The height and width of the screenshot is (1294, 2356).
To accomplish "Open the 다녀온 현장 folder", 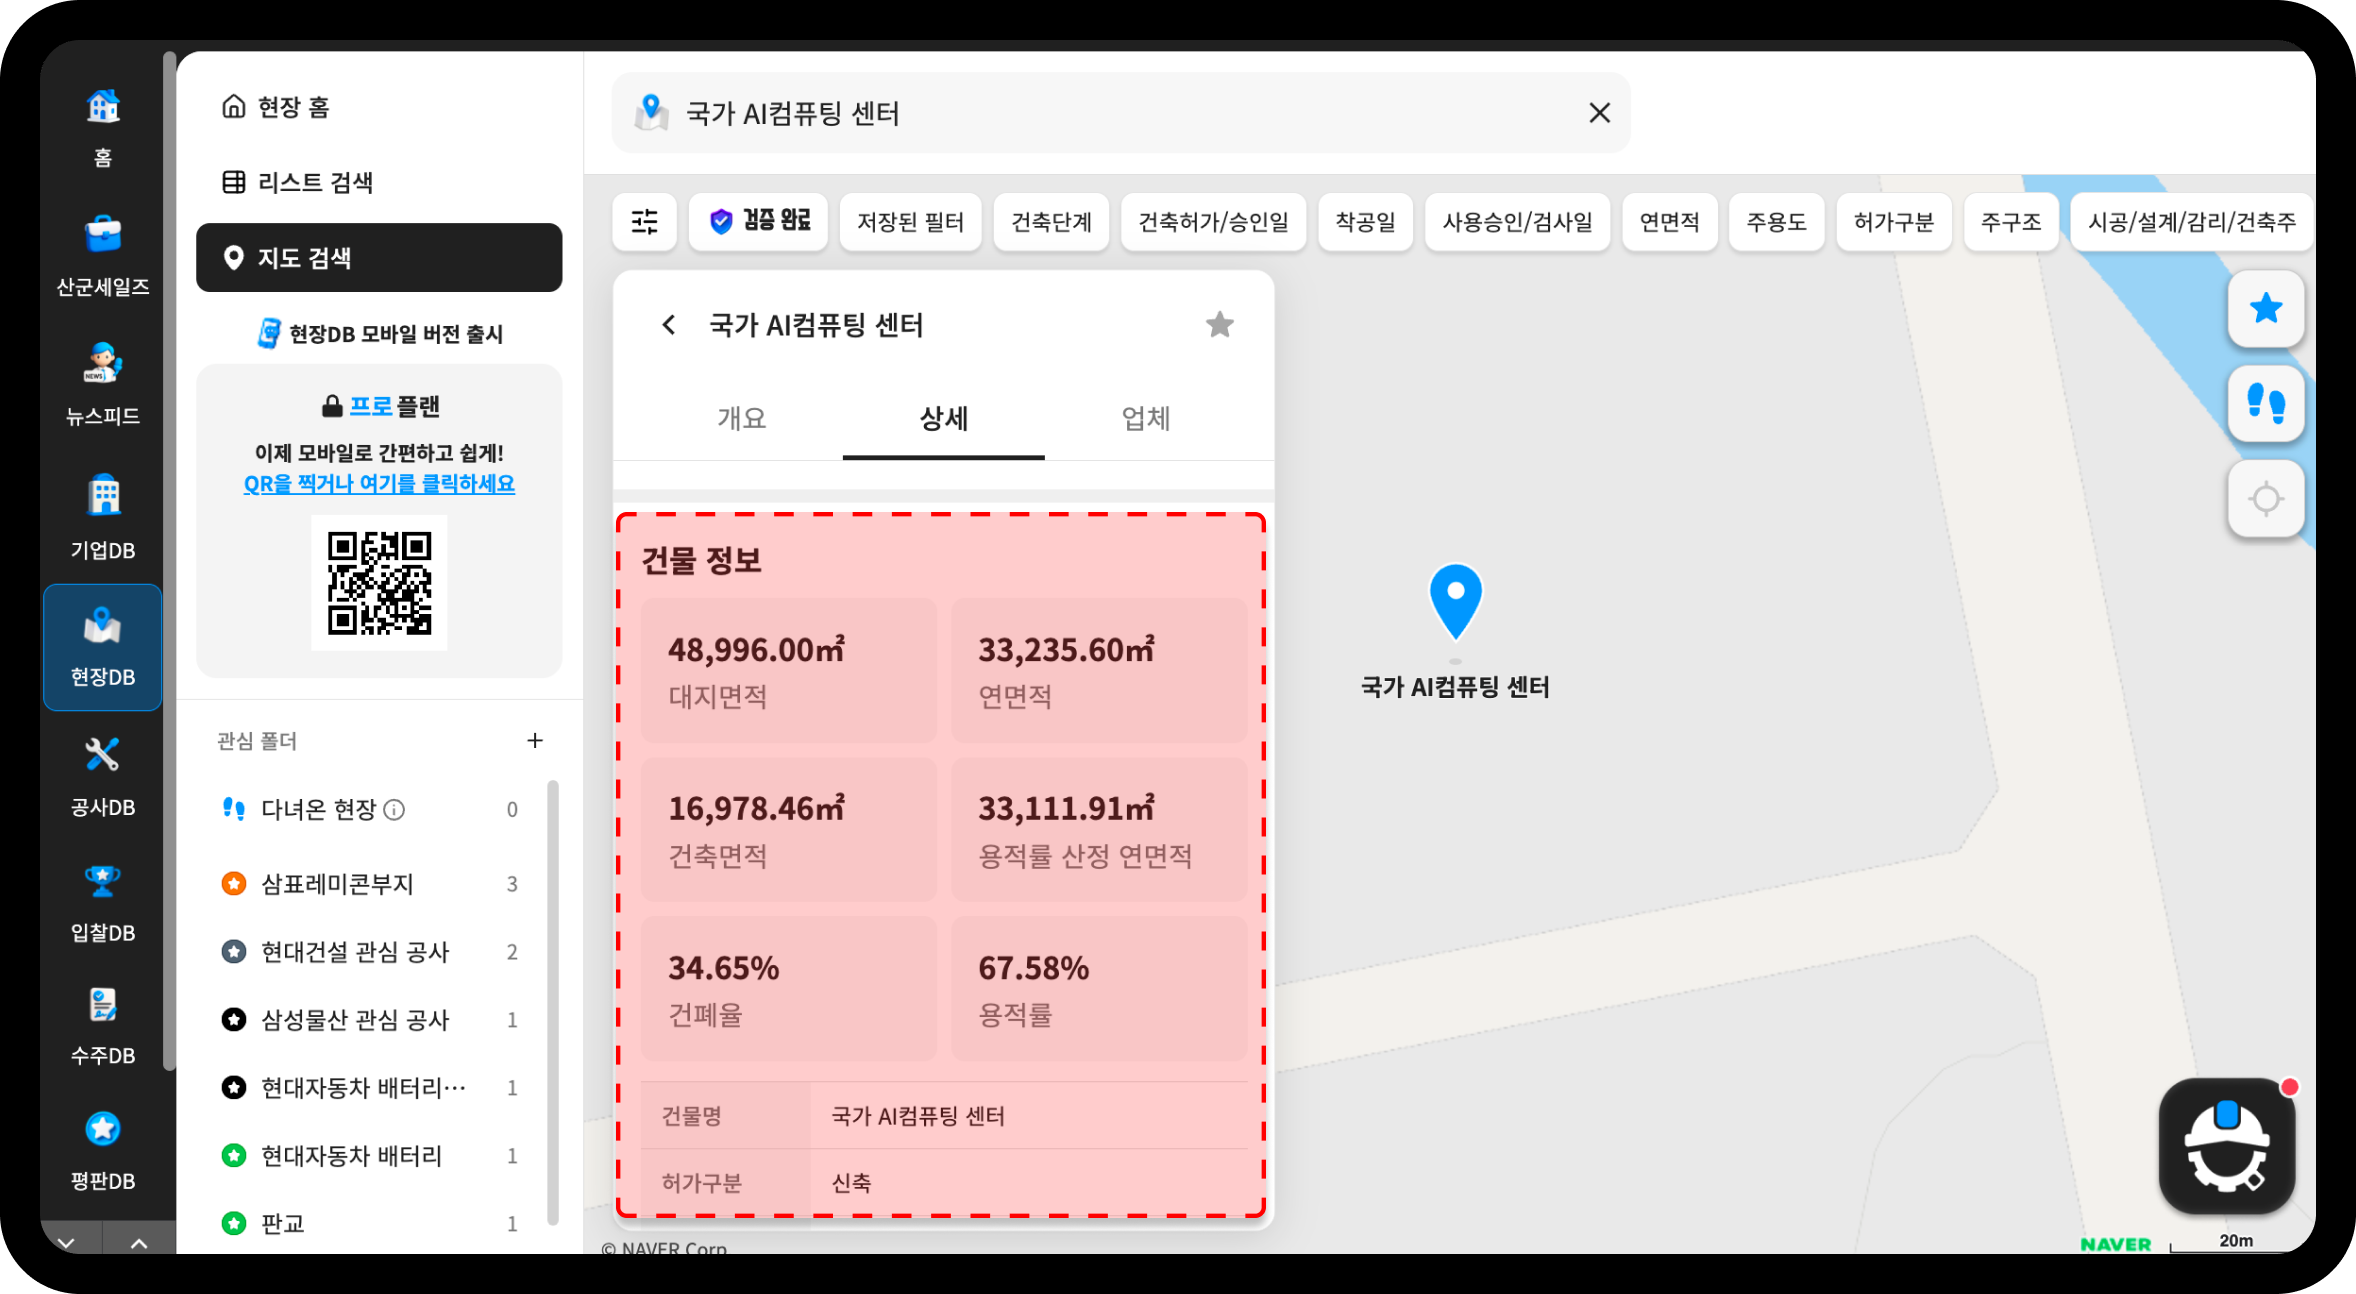I will (x=370, y=809).
